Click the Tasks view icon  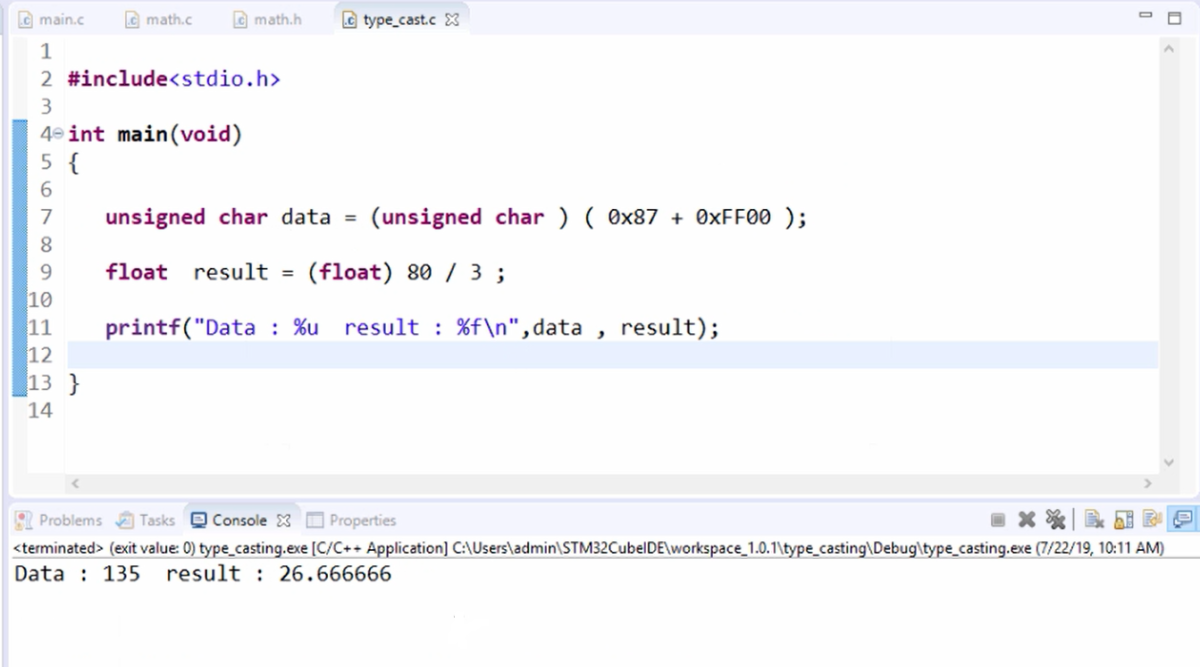124,519
